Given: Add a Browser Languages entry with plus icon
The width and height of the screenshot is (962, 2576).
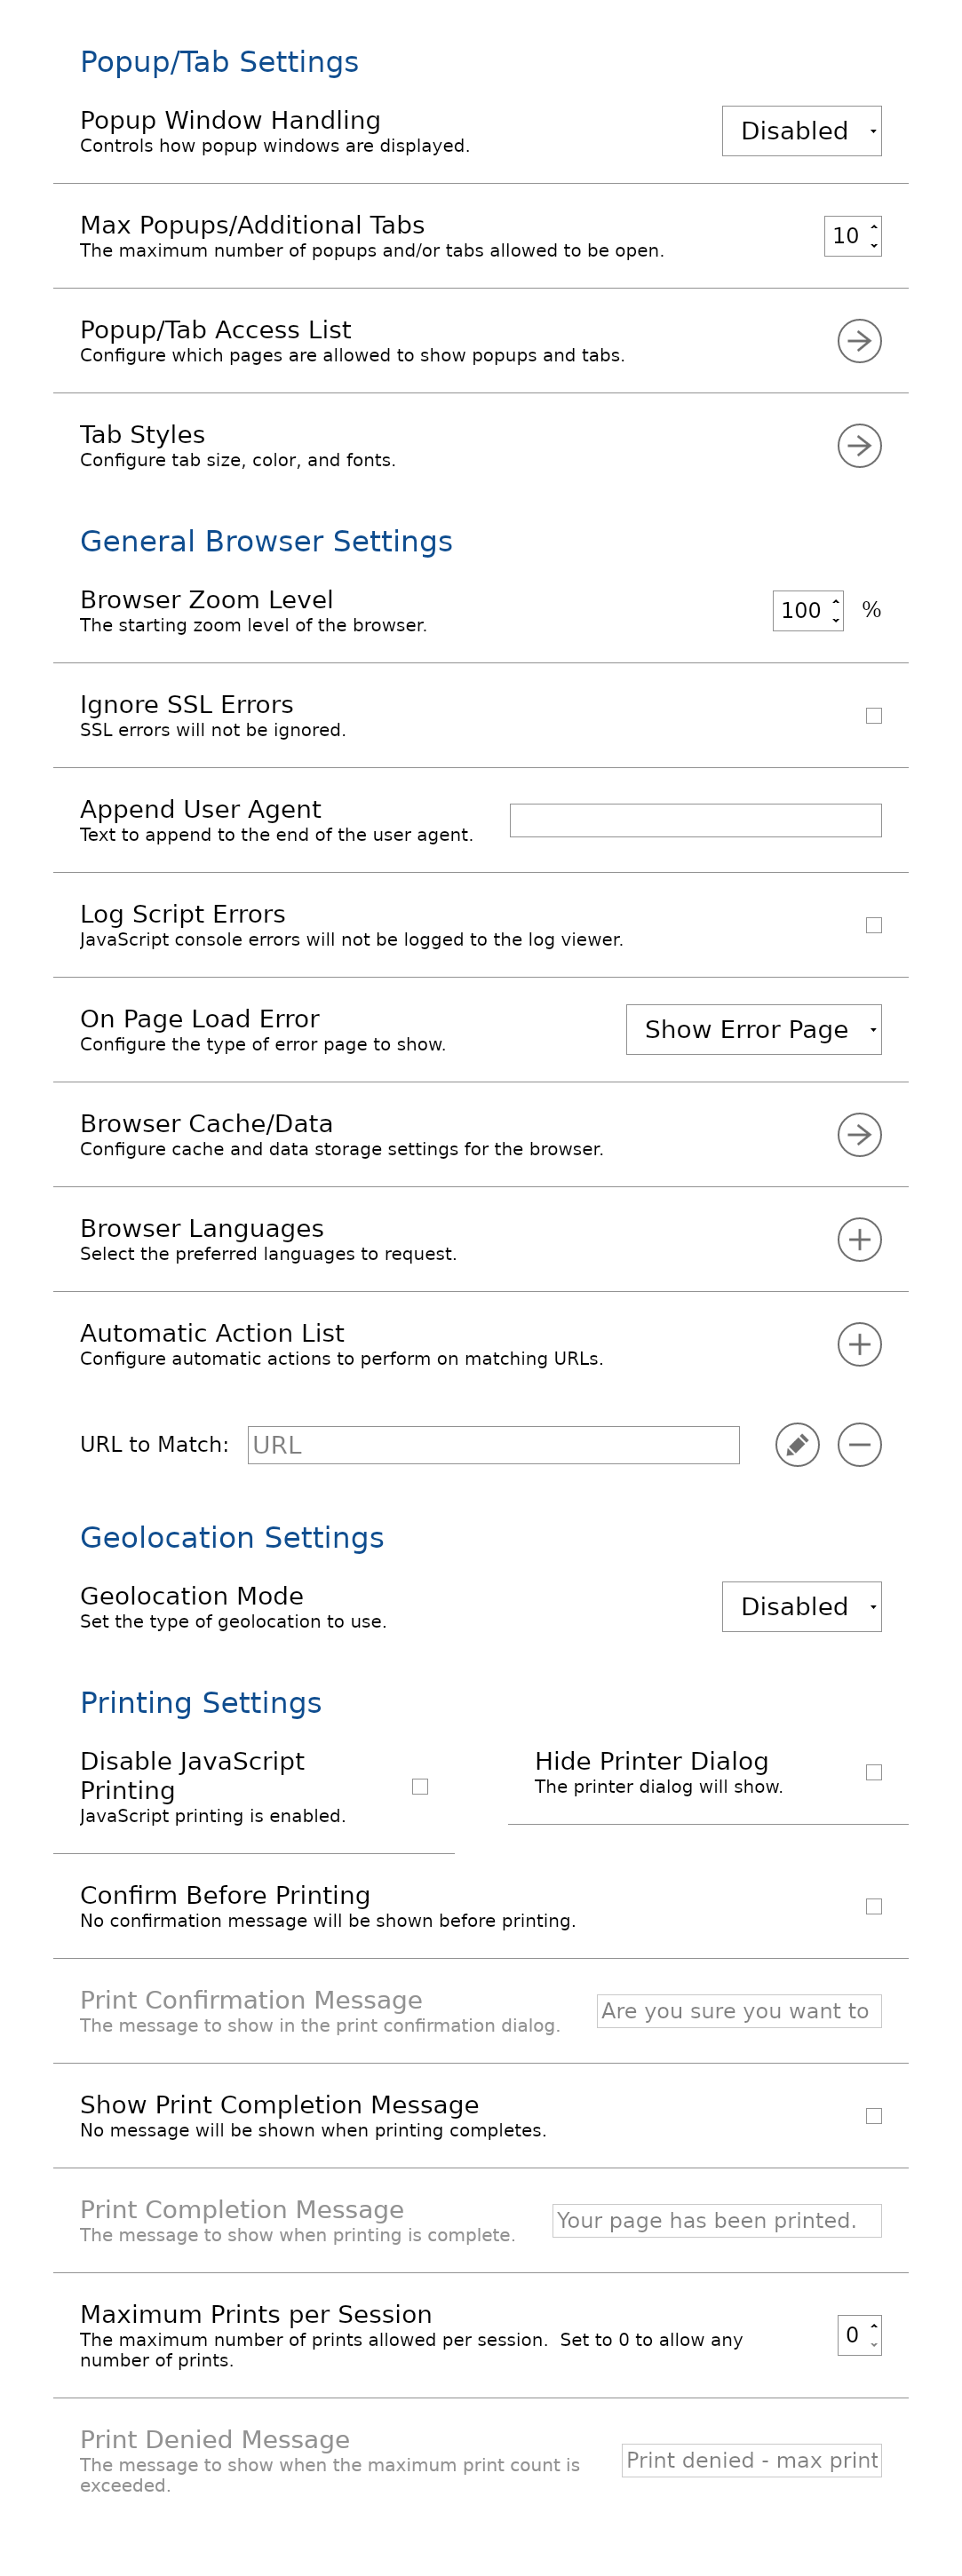Looking at the screenshot, I should click(x=859, y=1240).
